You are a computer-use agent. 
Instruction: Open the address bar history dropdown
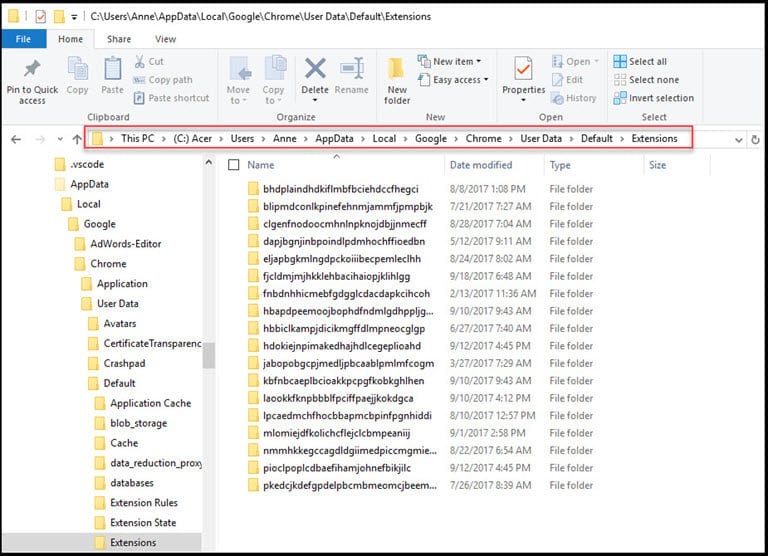click(x=739, y=140)
